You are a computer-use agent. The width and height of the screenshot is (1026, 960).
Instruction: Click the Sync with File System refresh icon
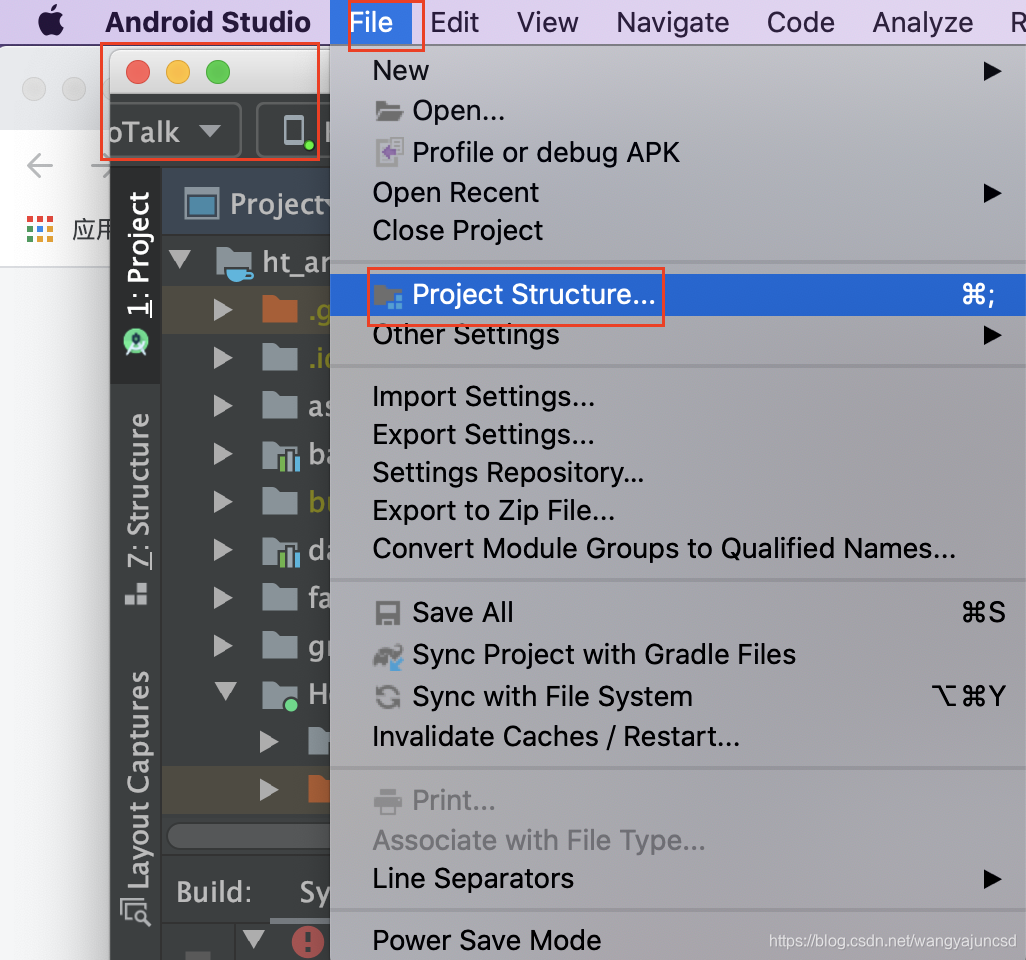[388, 696]
